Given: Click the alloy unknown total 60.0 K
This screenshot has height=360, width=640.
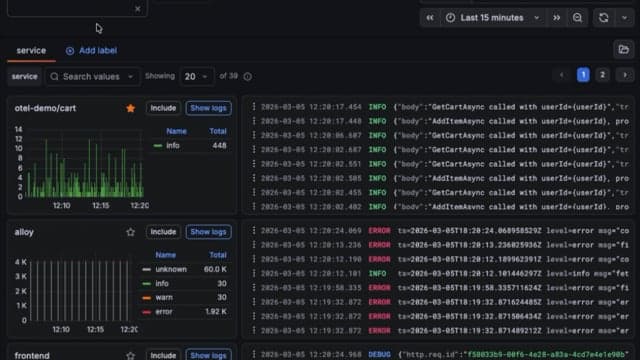Looking at the screenshot, I should tap(215, 269).
